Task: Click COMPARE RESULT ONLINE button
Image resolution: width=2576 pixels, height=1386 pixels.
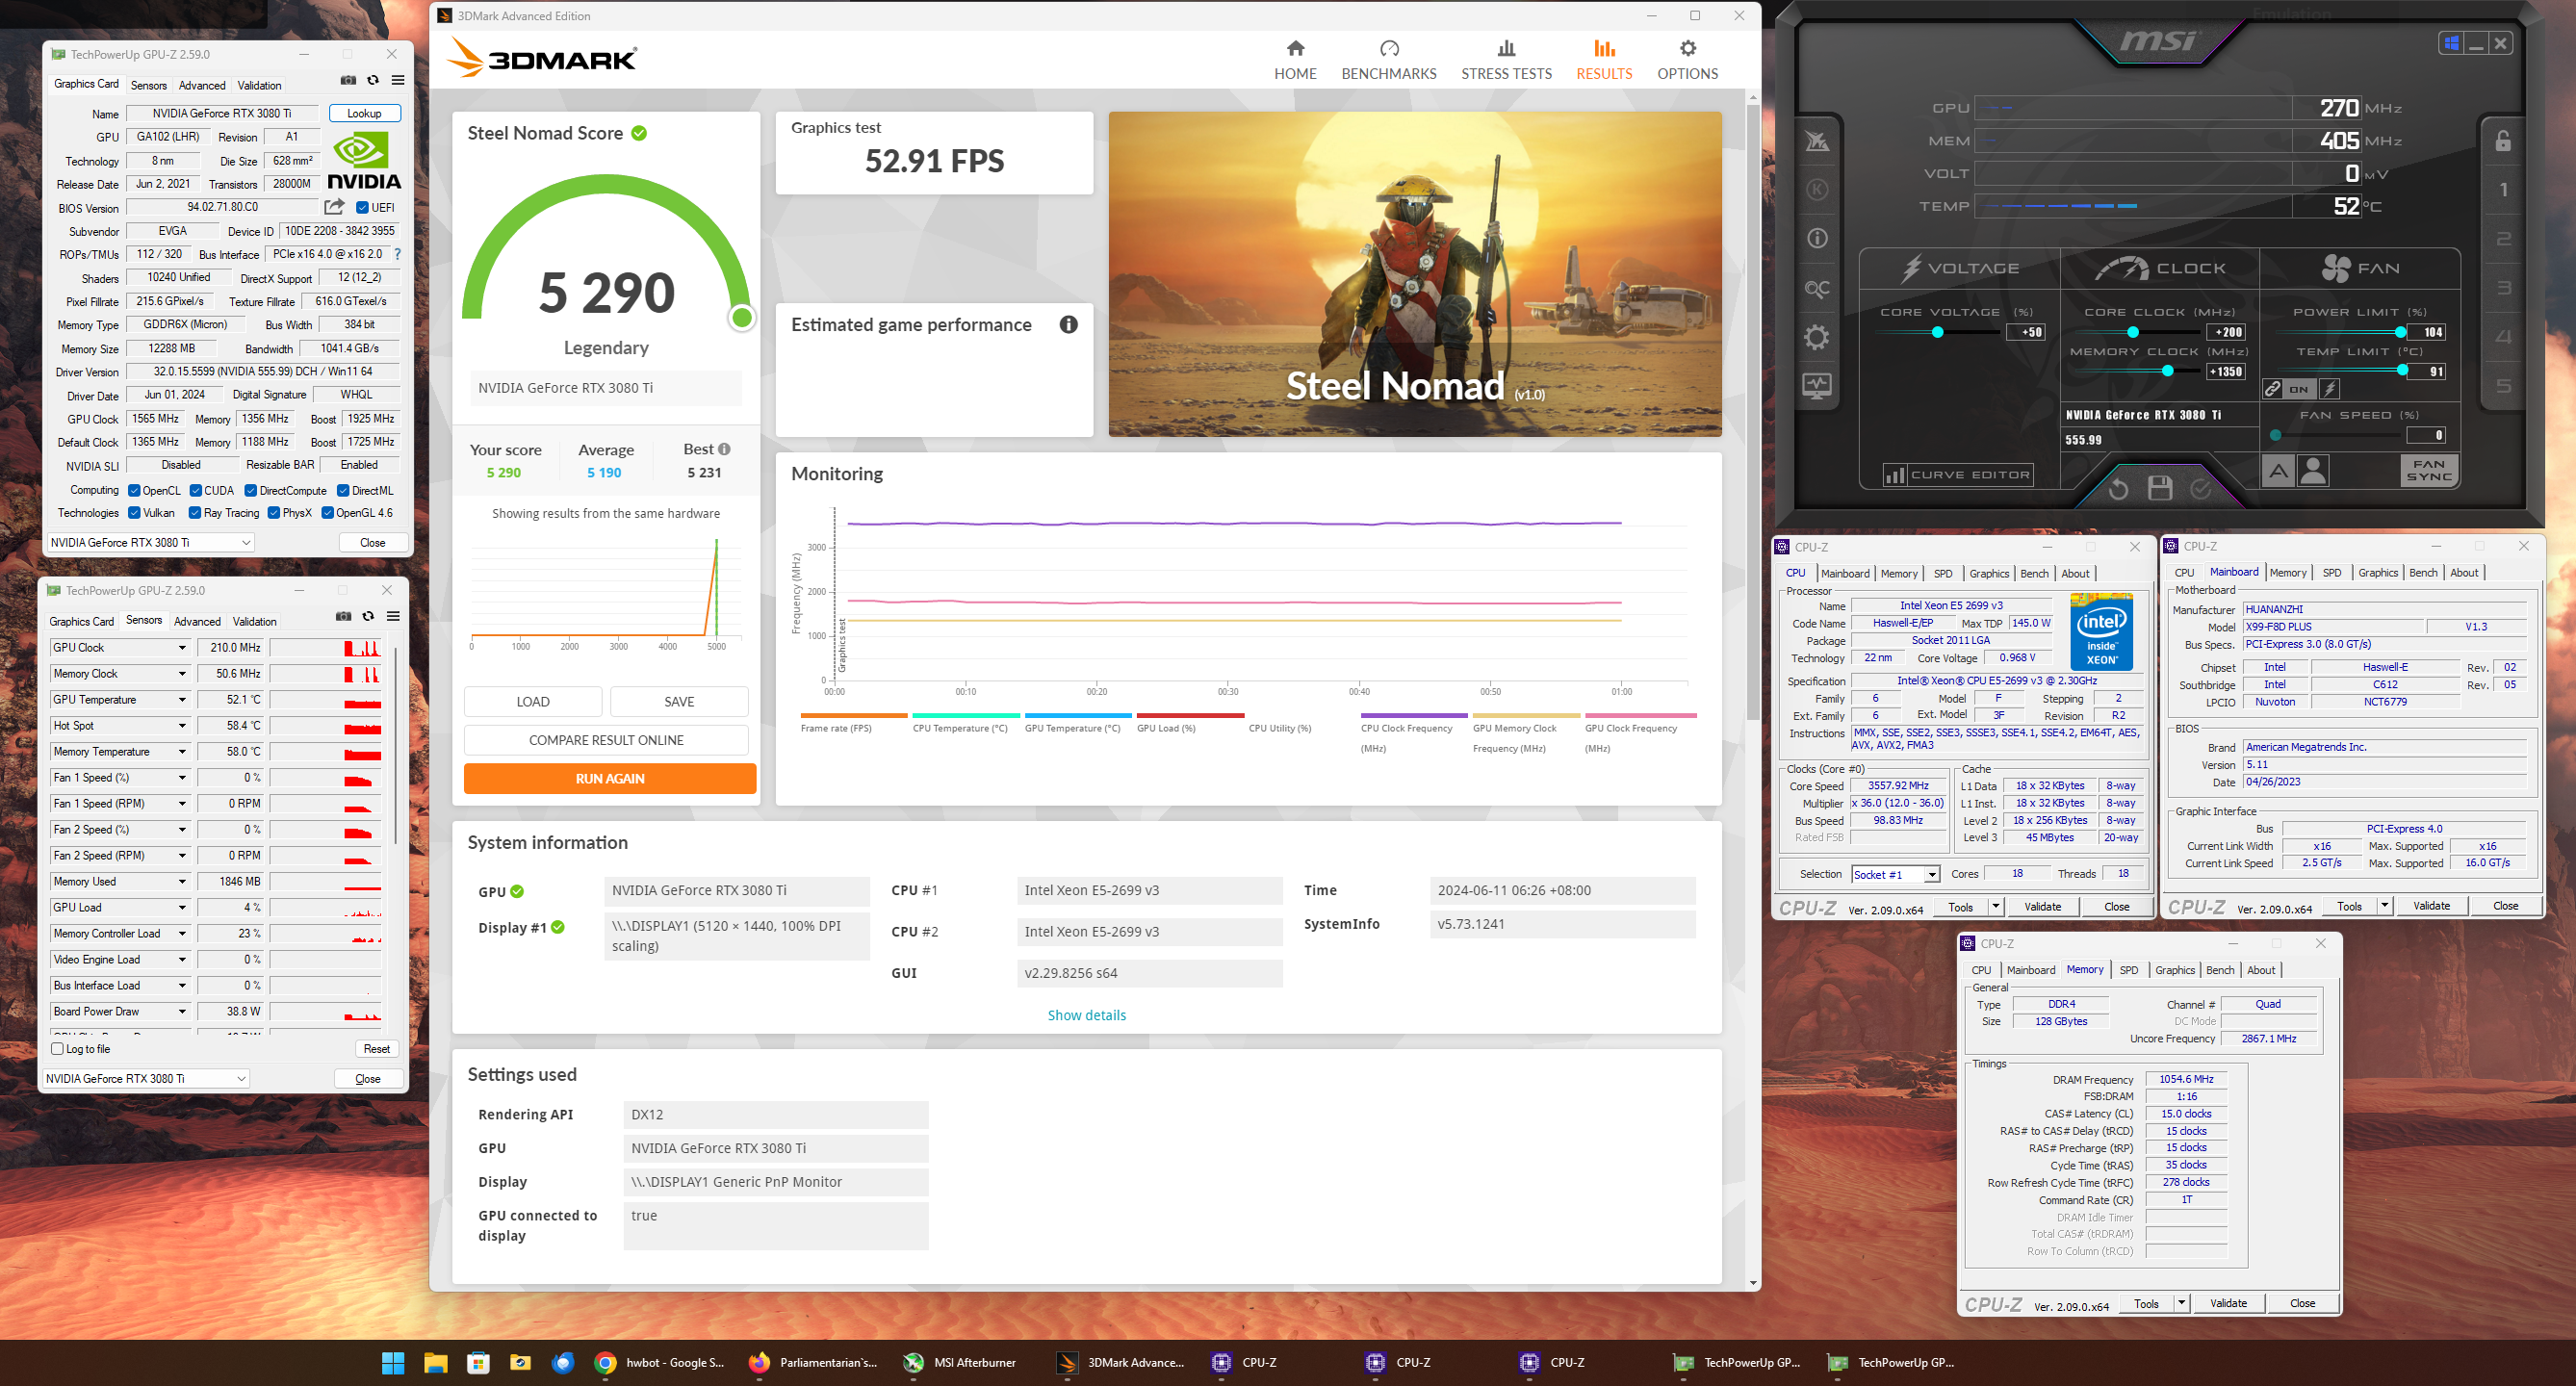Action: [x=606, y=740]
